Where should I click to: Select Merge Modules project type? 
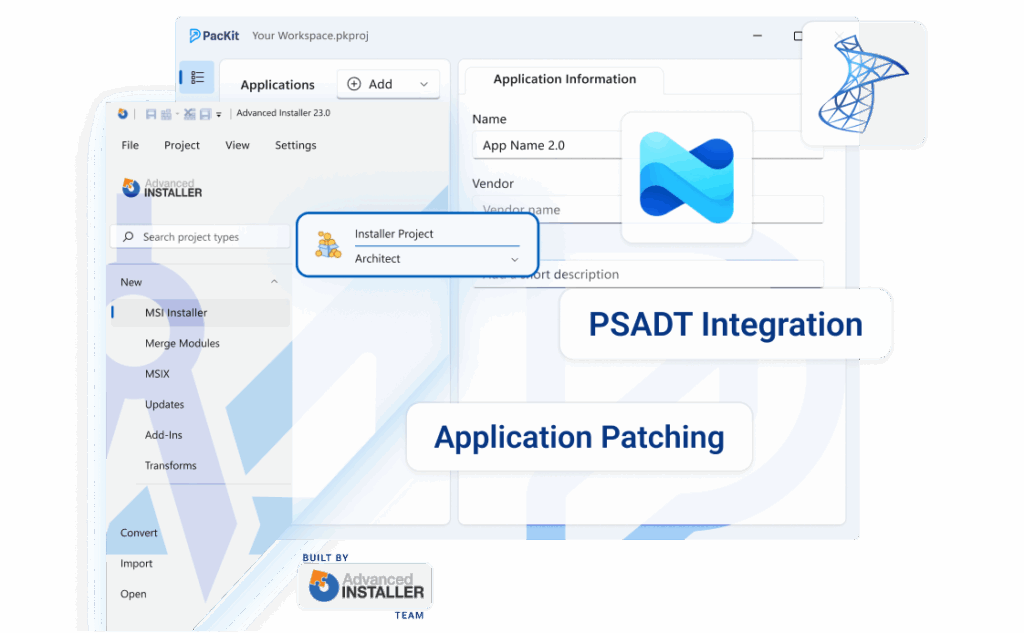[x=182, y=343]
